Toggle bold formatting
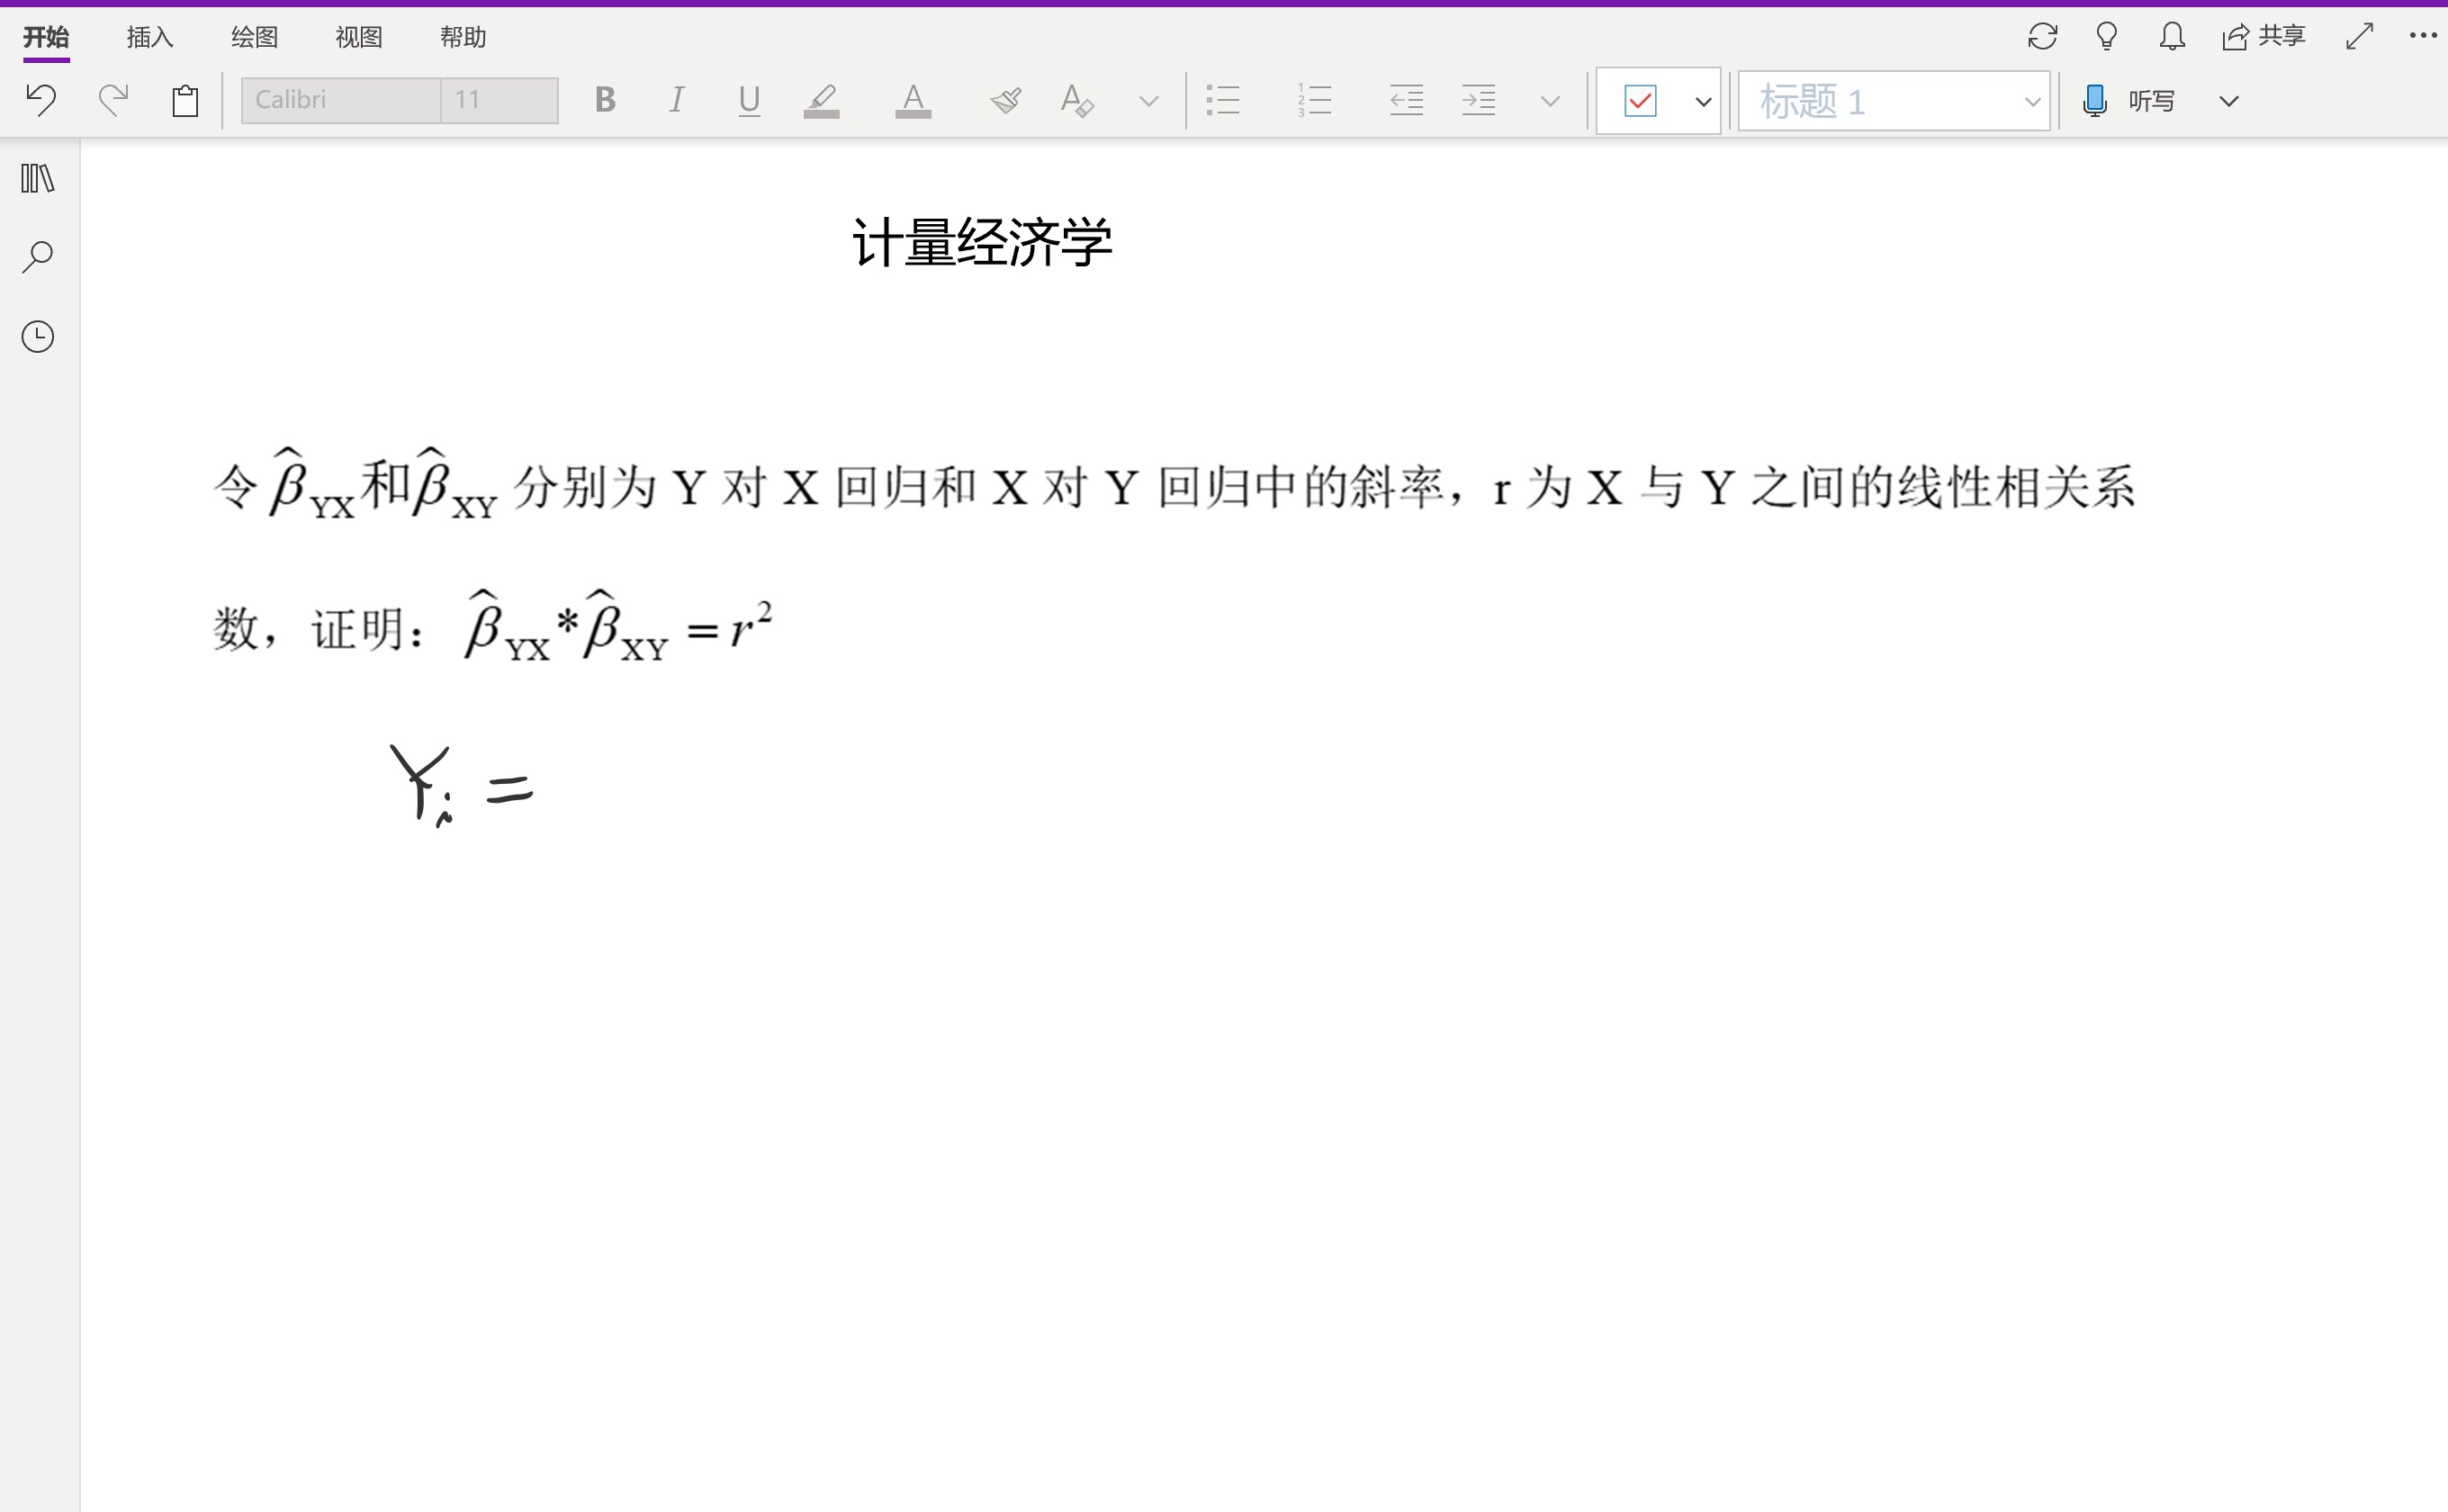2448x1512 pixels. [605, 100]
